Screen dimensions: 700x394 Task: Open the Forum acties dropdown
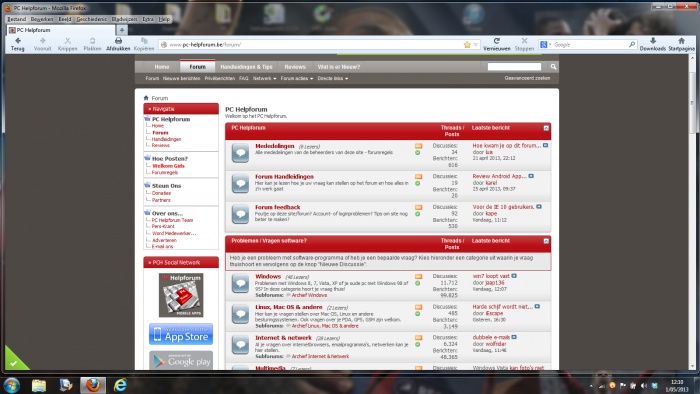(296, 79)
